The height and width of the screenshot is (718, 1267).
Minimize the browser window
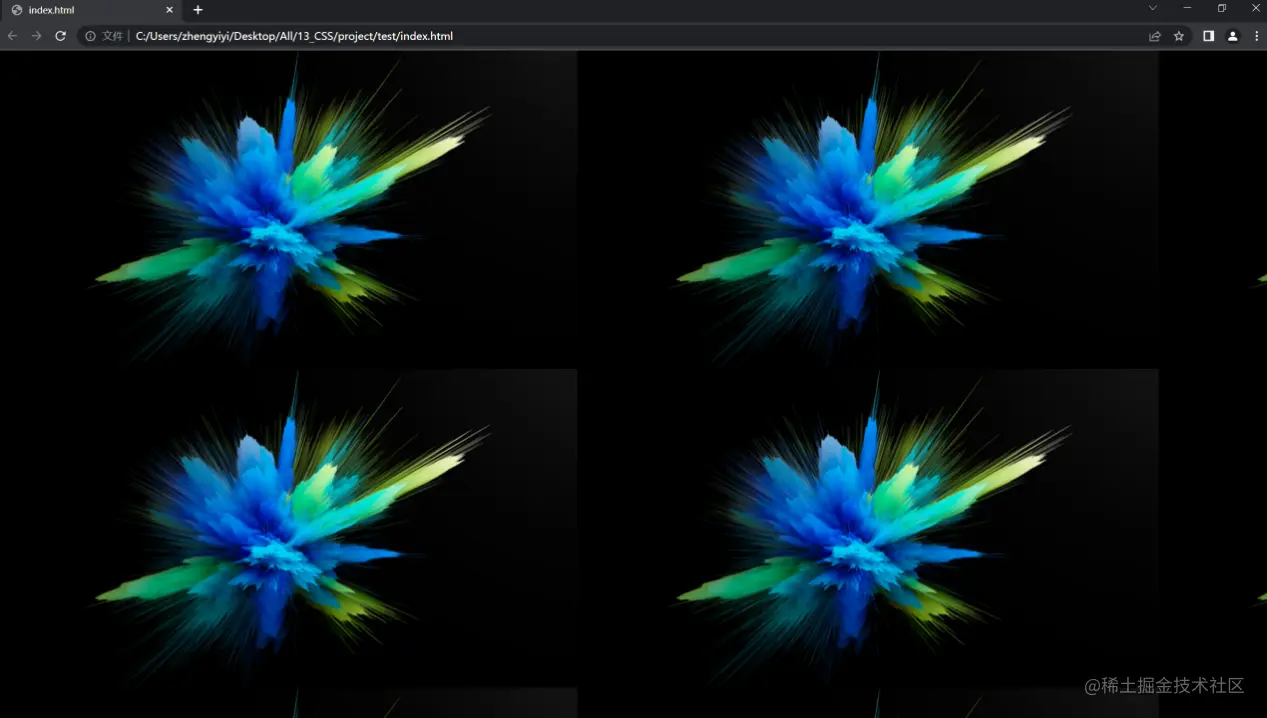(1187, 8)
